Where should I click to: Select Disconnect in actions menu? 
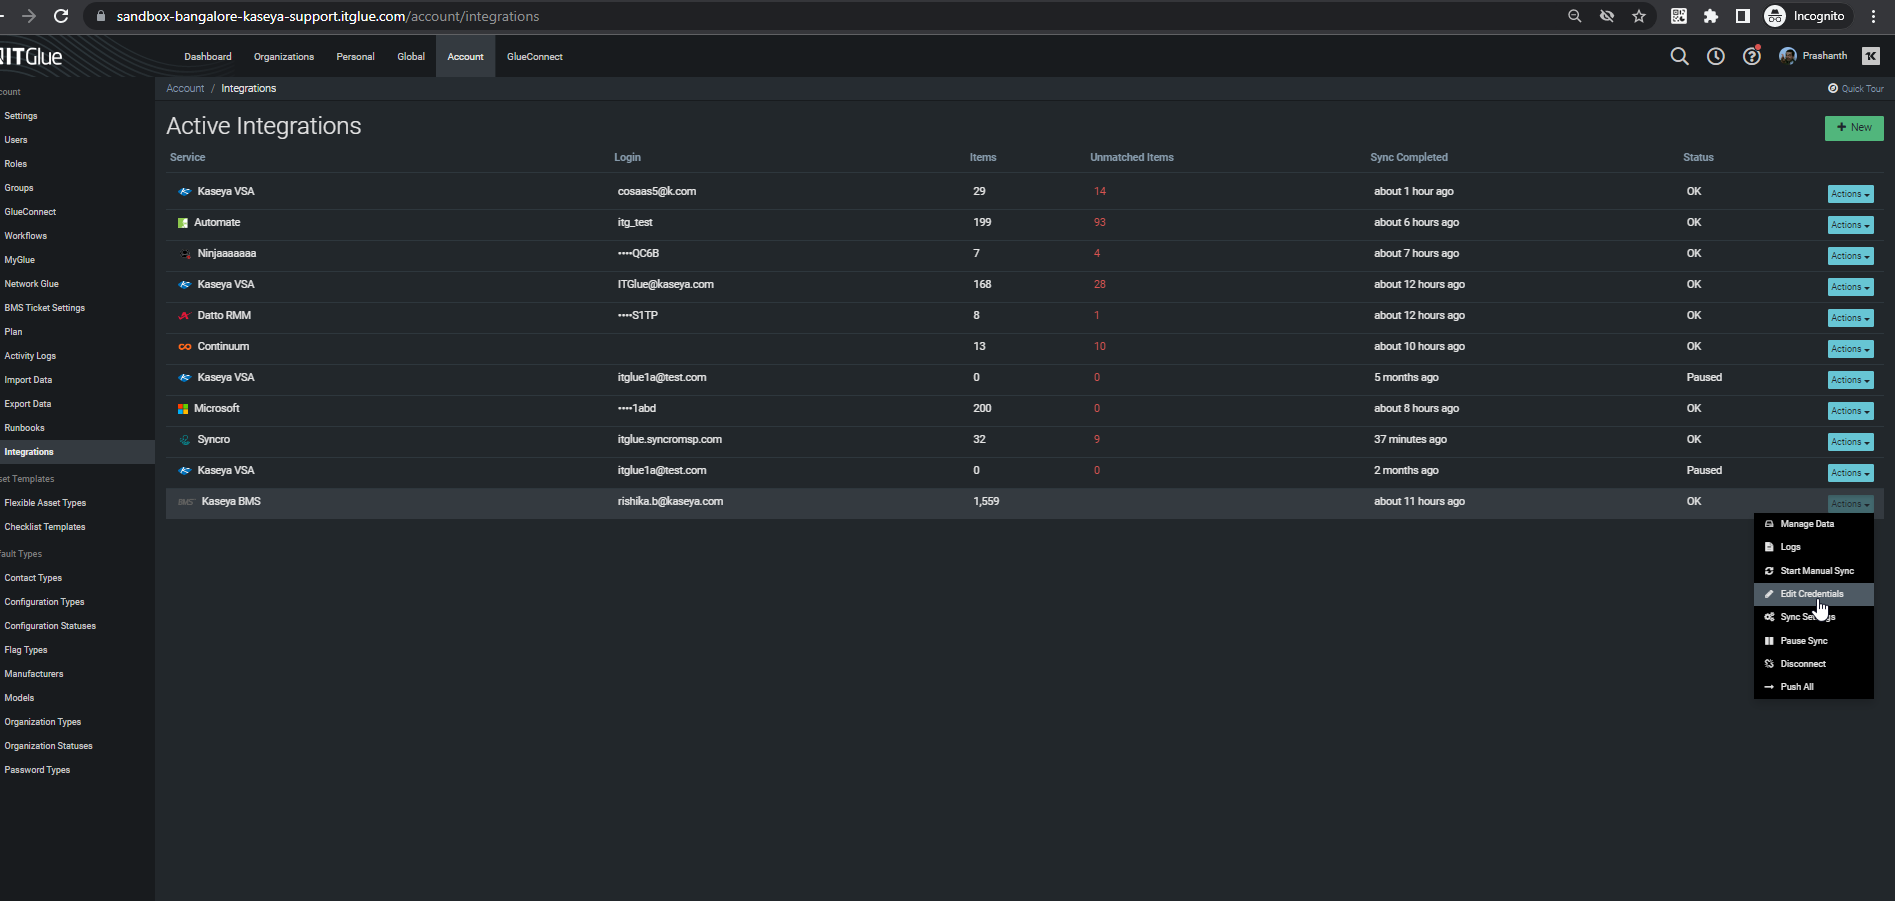pos(1813,664)
